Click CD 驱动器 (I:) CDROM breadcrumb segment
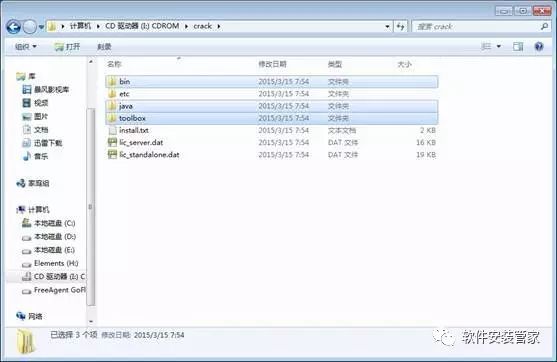The height and width of the screenshot is (362, 557). coord(142,26)
